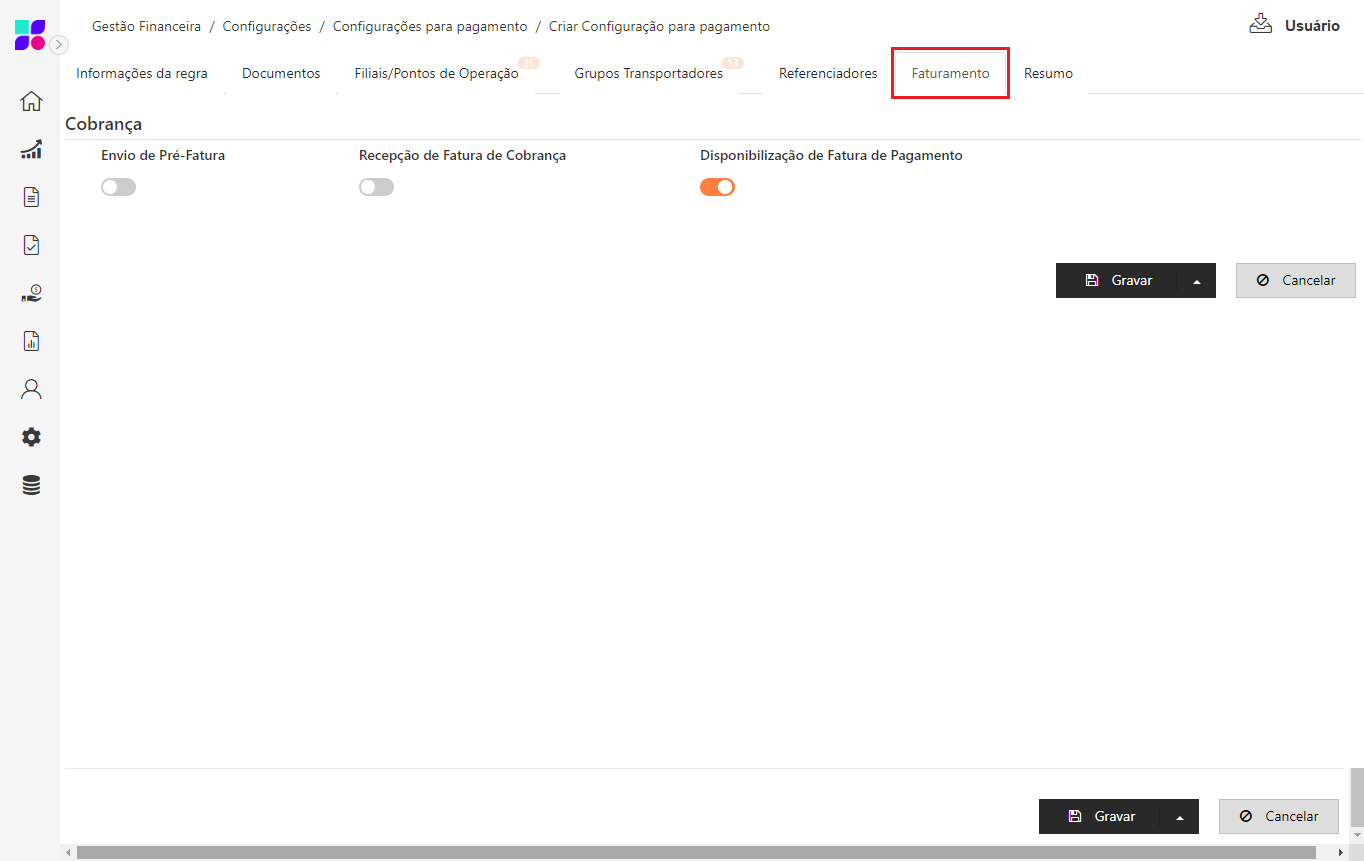
Task: Open the growth chart analytics icon
Action: tap(31, 149)
